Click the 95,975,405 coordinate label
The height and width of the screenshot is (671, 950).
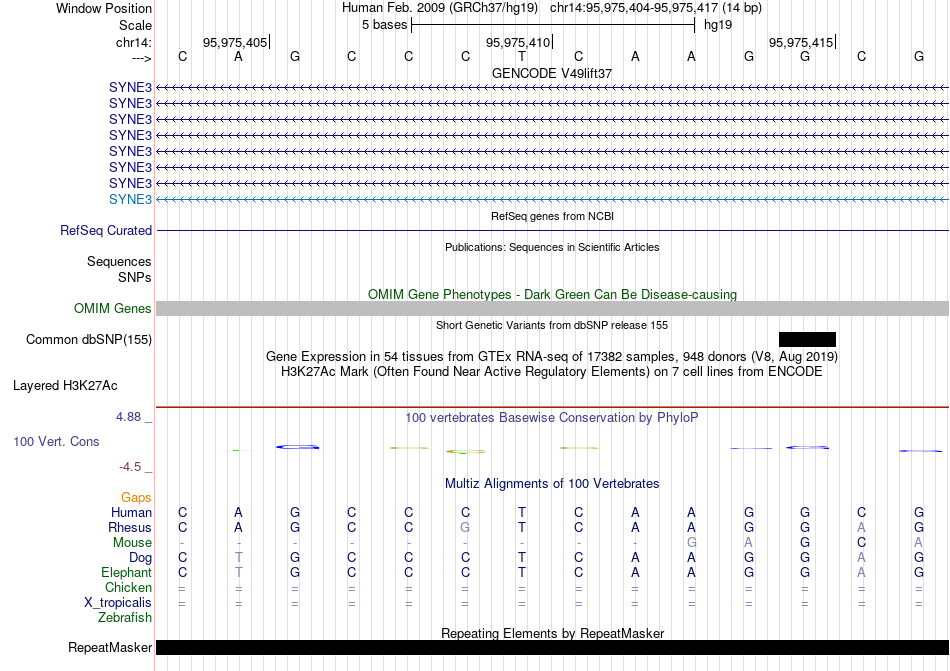[235, 42]
